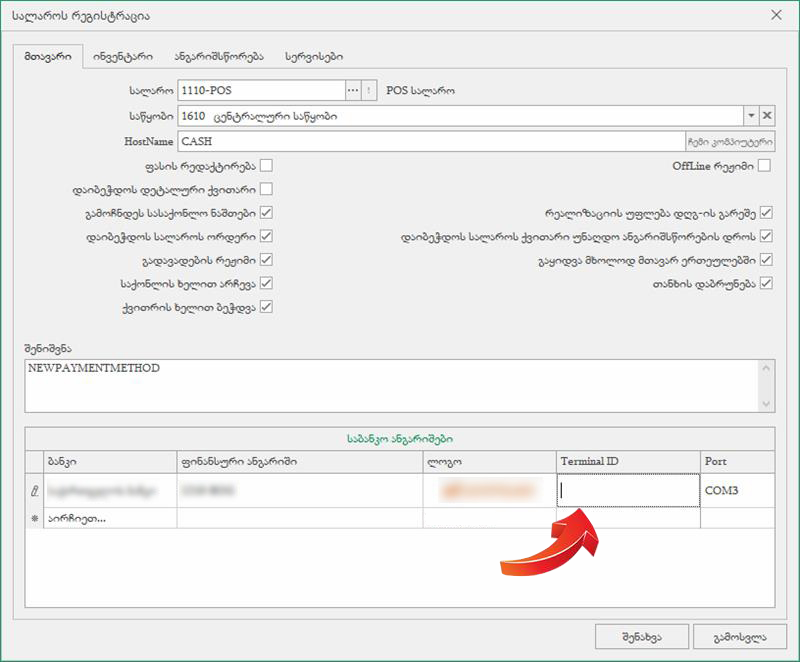Image resolution: width=800 pixels, height=662 pixels.
Task: Open the მთავარი tab
Action: (48, 57)
